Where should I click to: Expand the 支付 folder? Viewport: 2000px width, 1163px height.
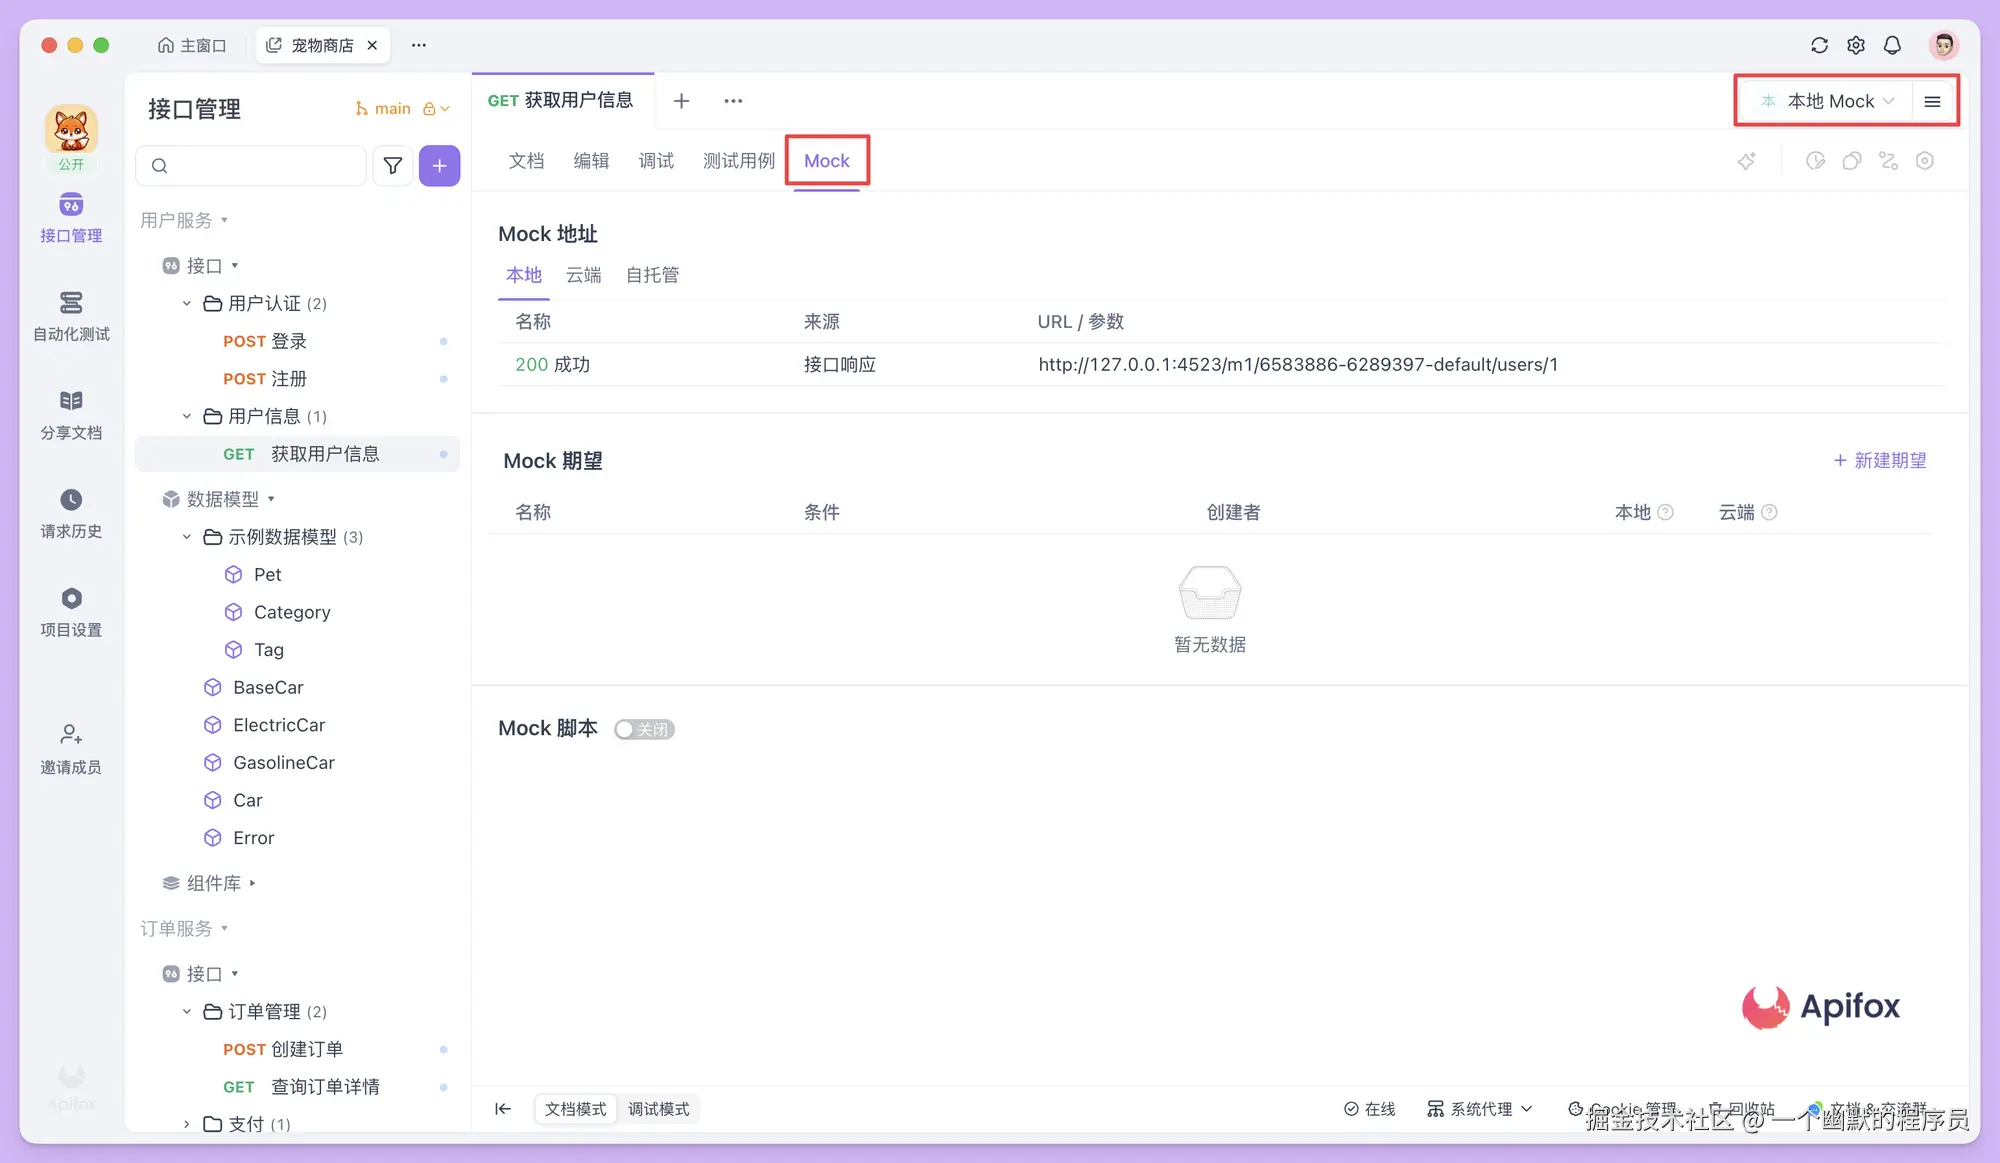click(187, 1124)
